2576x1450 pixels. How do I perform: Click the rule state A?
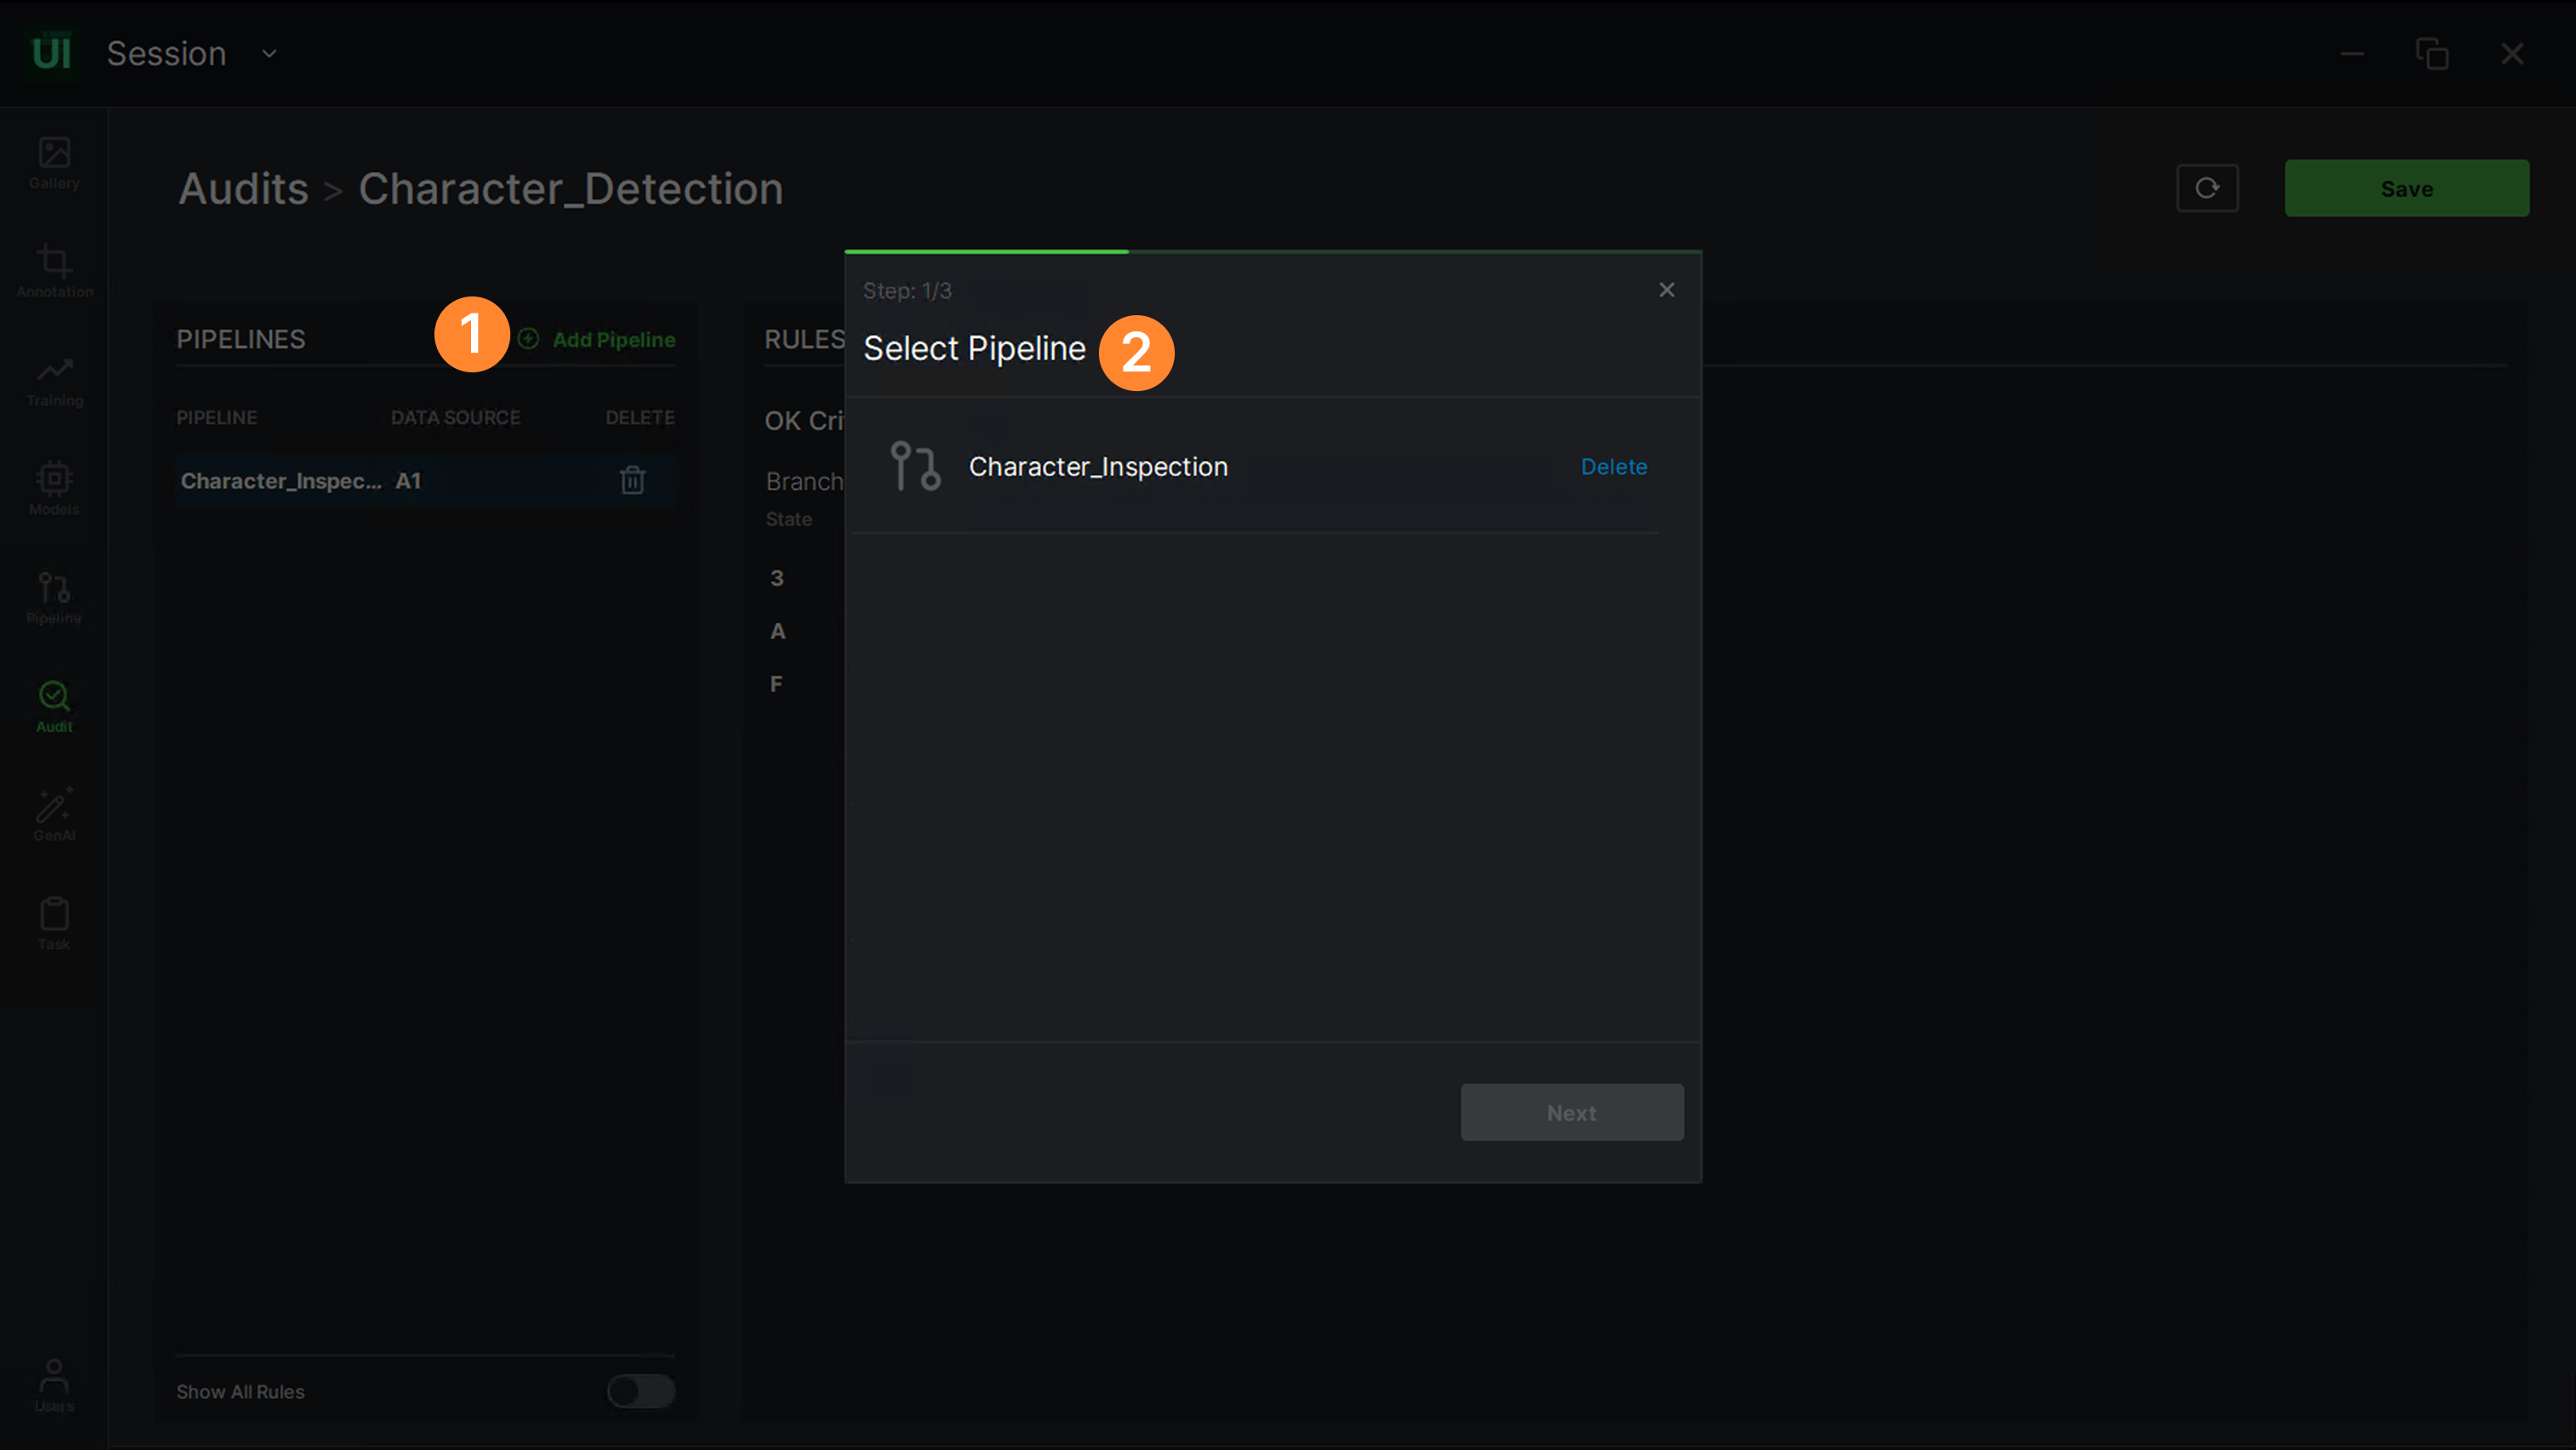(x=777, y=631)
